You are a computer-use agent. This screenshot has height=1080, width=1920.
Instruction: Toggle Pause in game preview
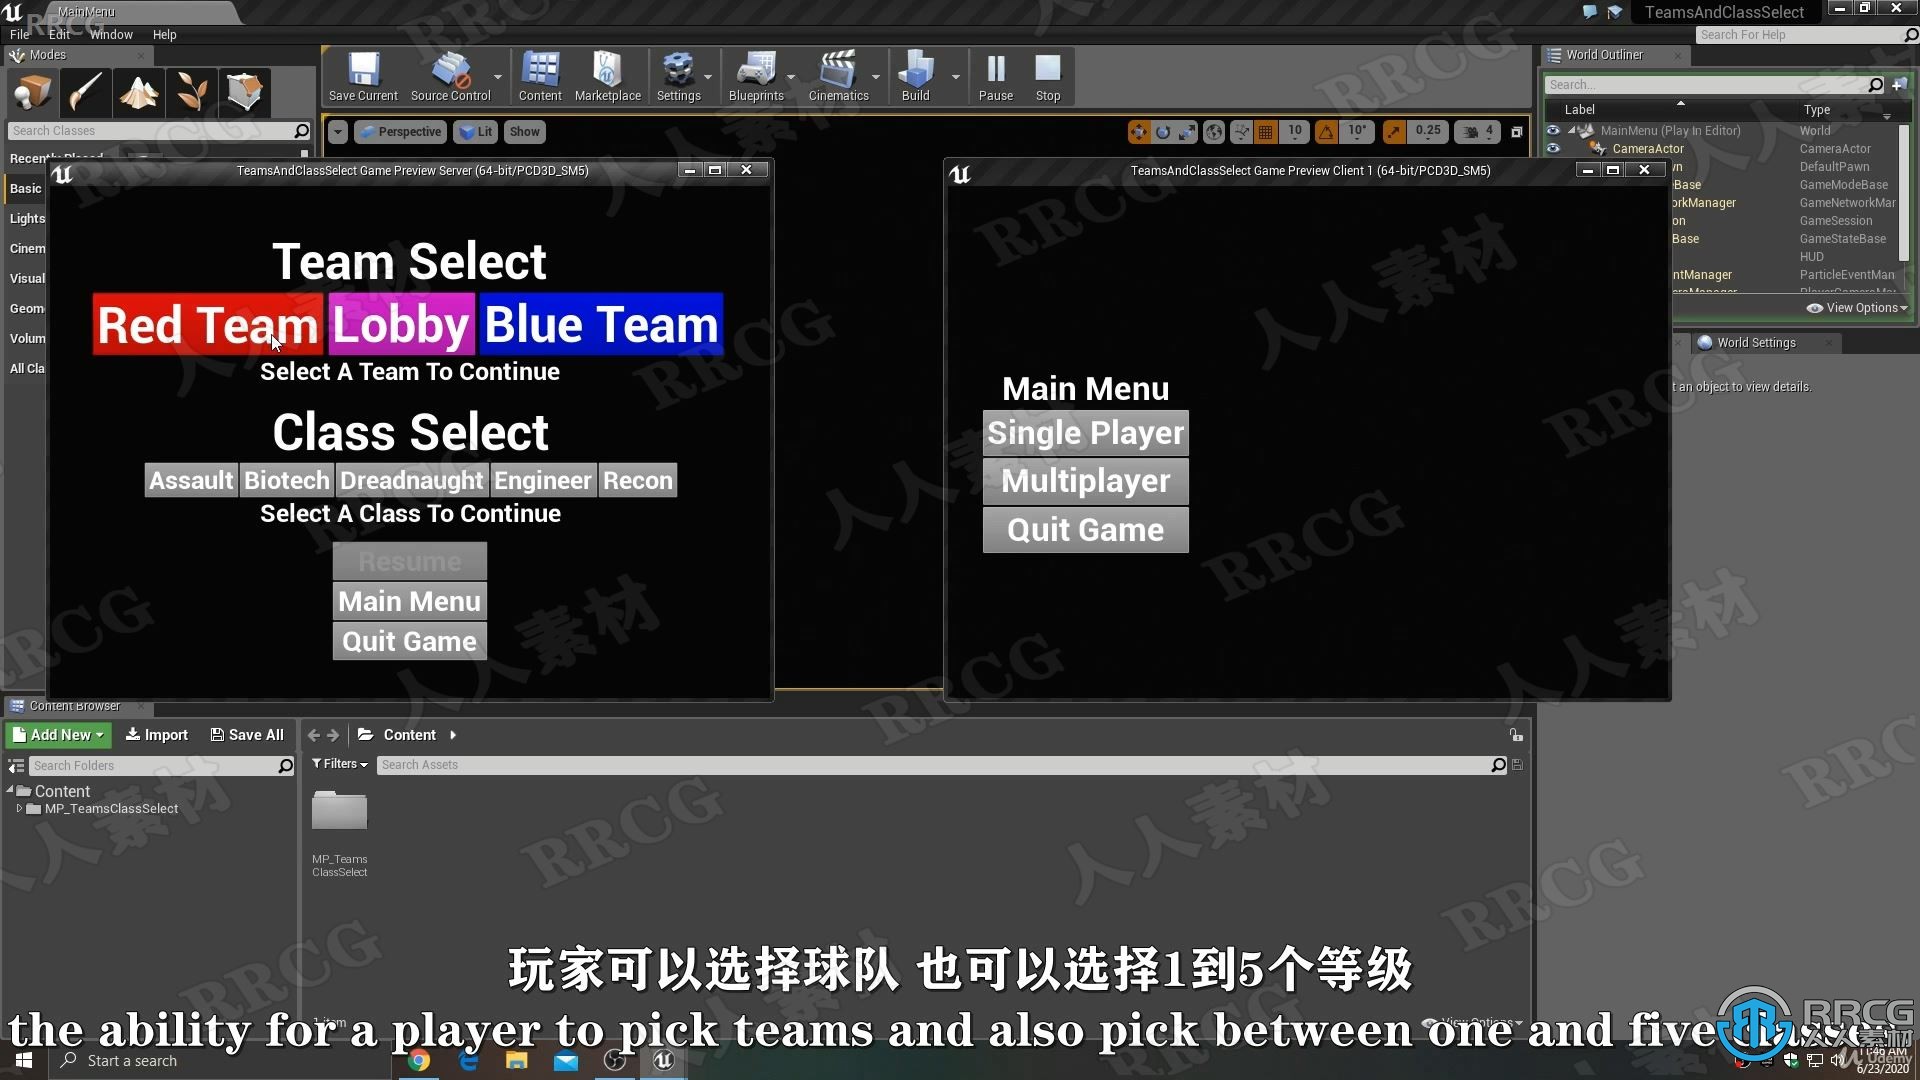pos(996,75)
